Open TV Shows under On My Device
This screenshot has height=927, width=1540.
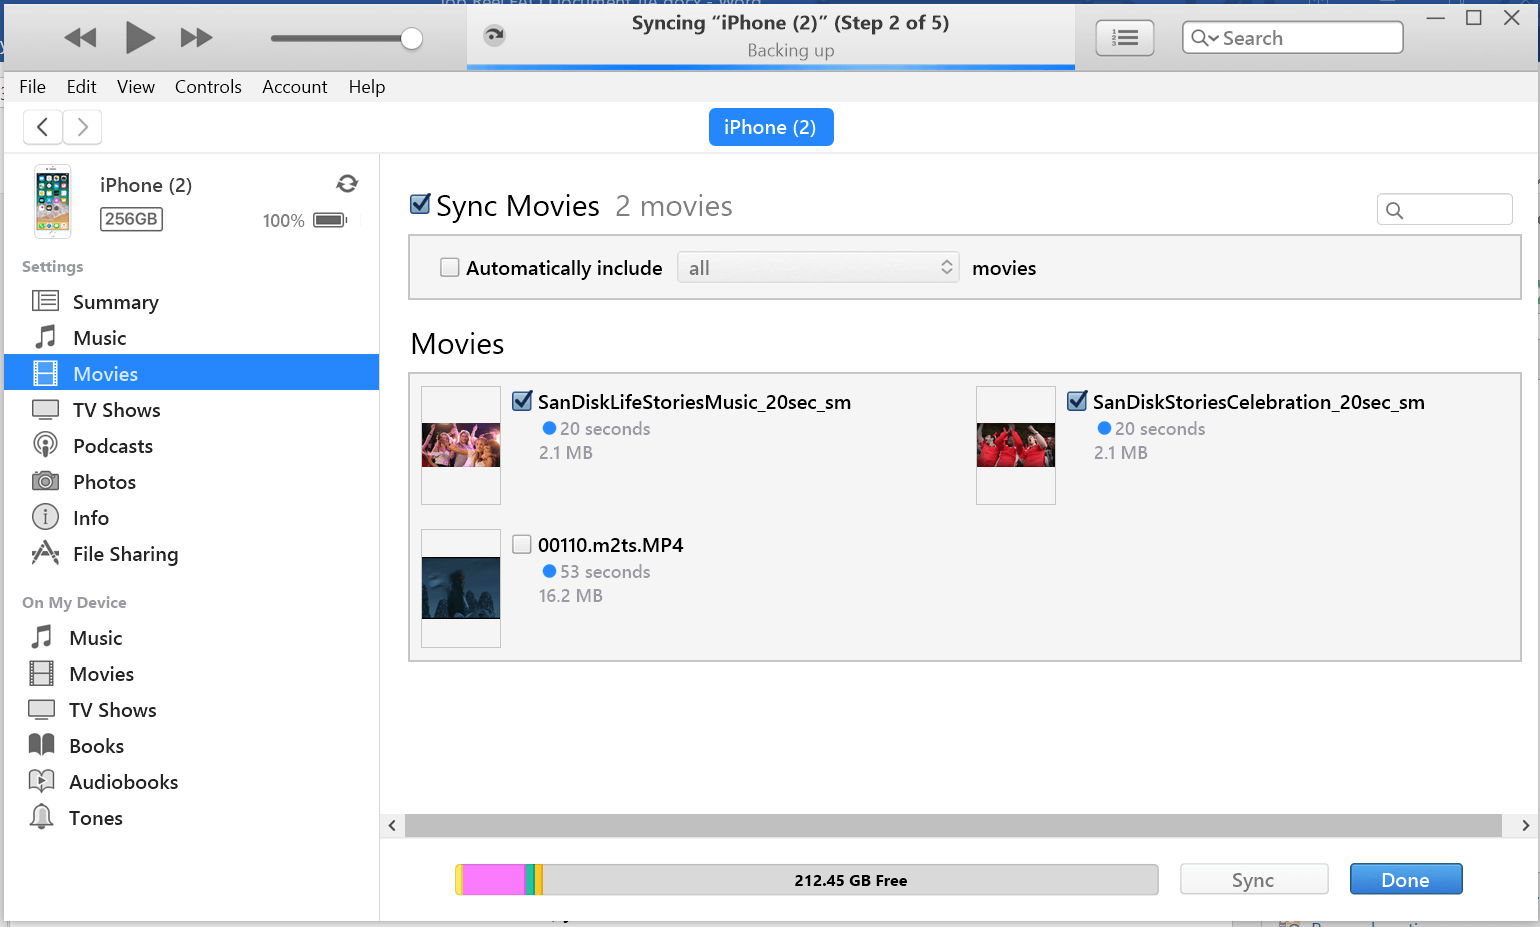(192, 710)
